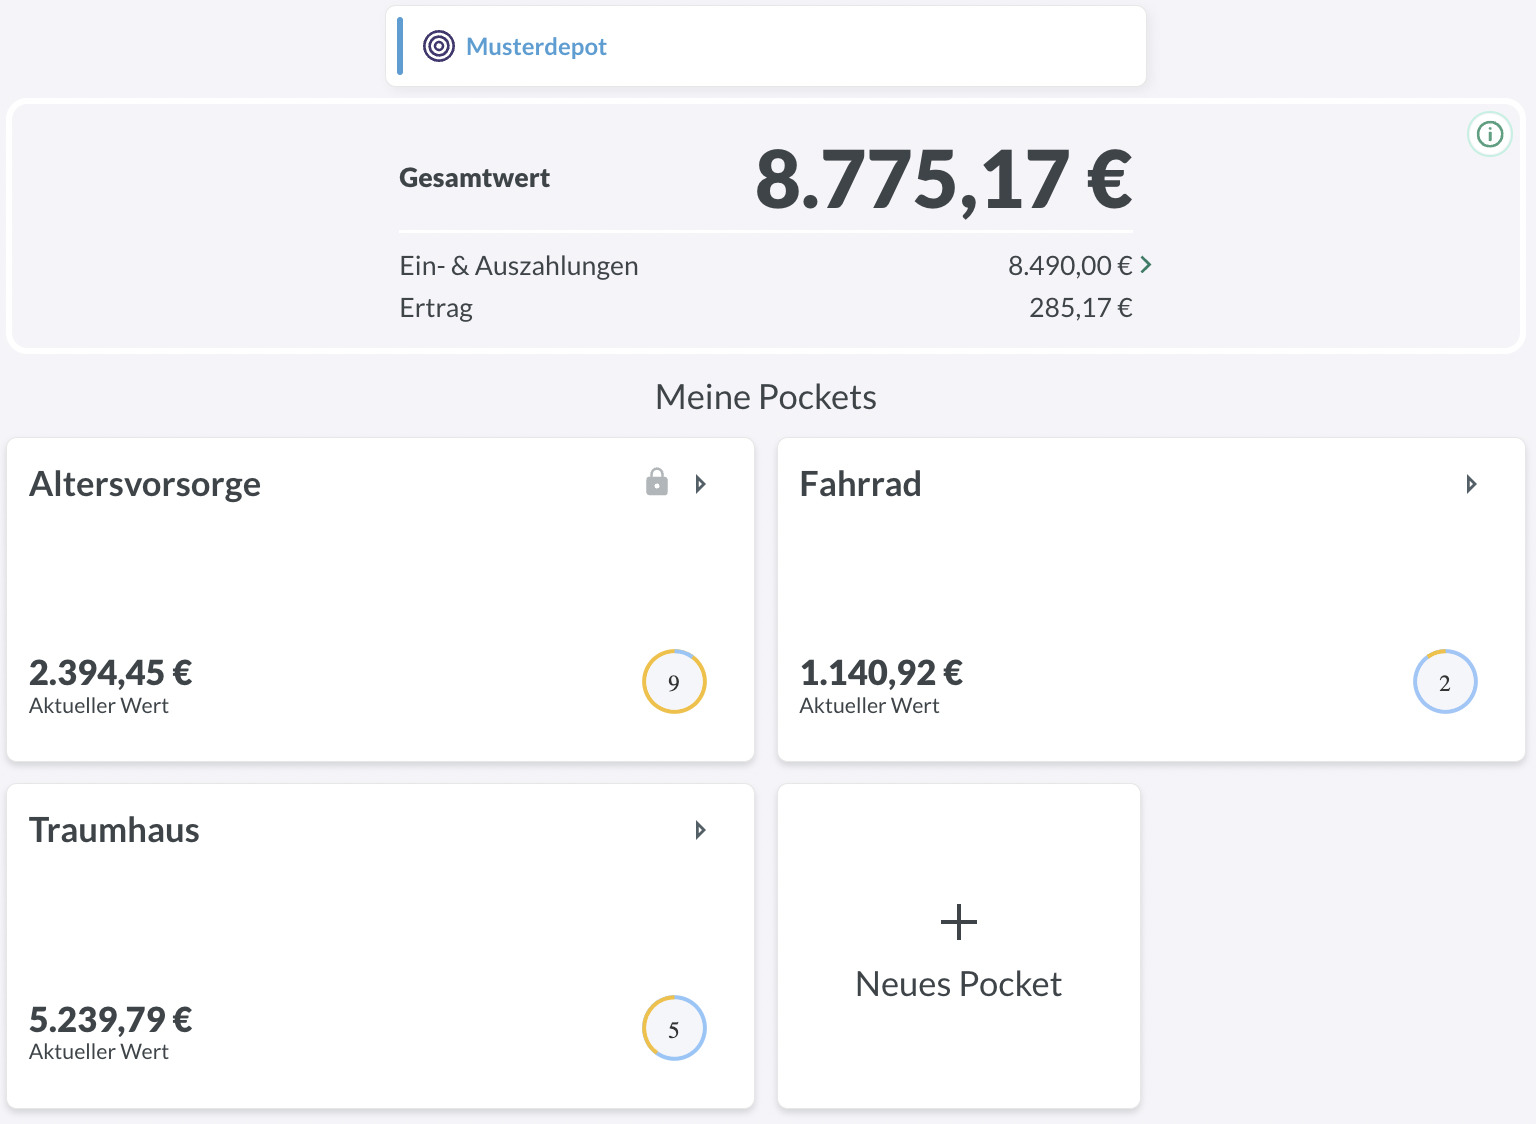Click the Ein- & Auszahlungen label
Image resolution: width=1536 pixels, height=1124 pixels.
click(x=519, y=266)
